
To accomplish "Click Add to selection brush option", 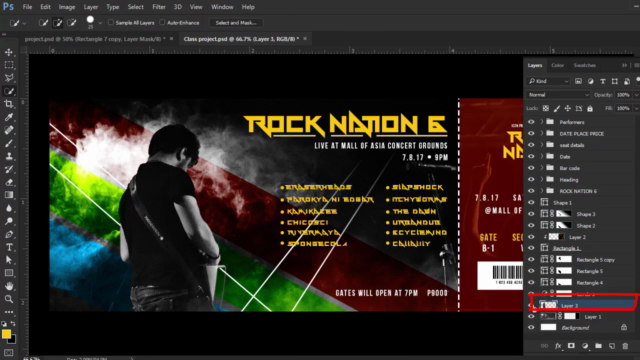I will [x=58, y=23].
